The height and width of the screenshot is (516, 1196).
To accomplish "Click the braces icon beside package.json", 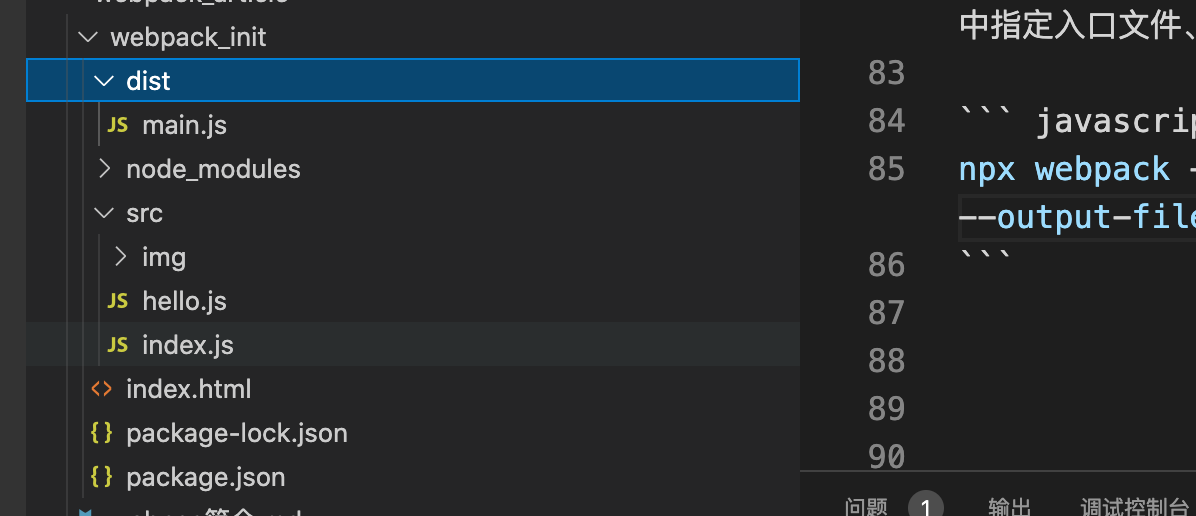I will tap(101, 478).
